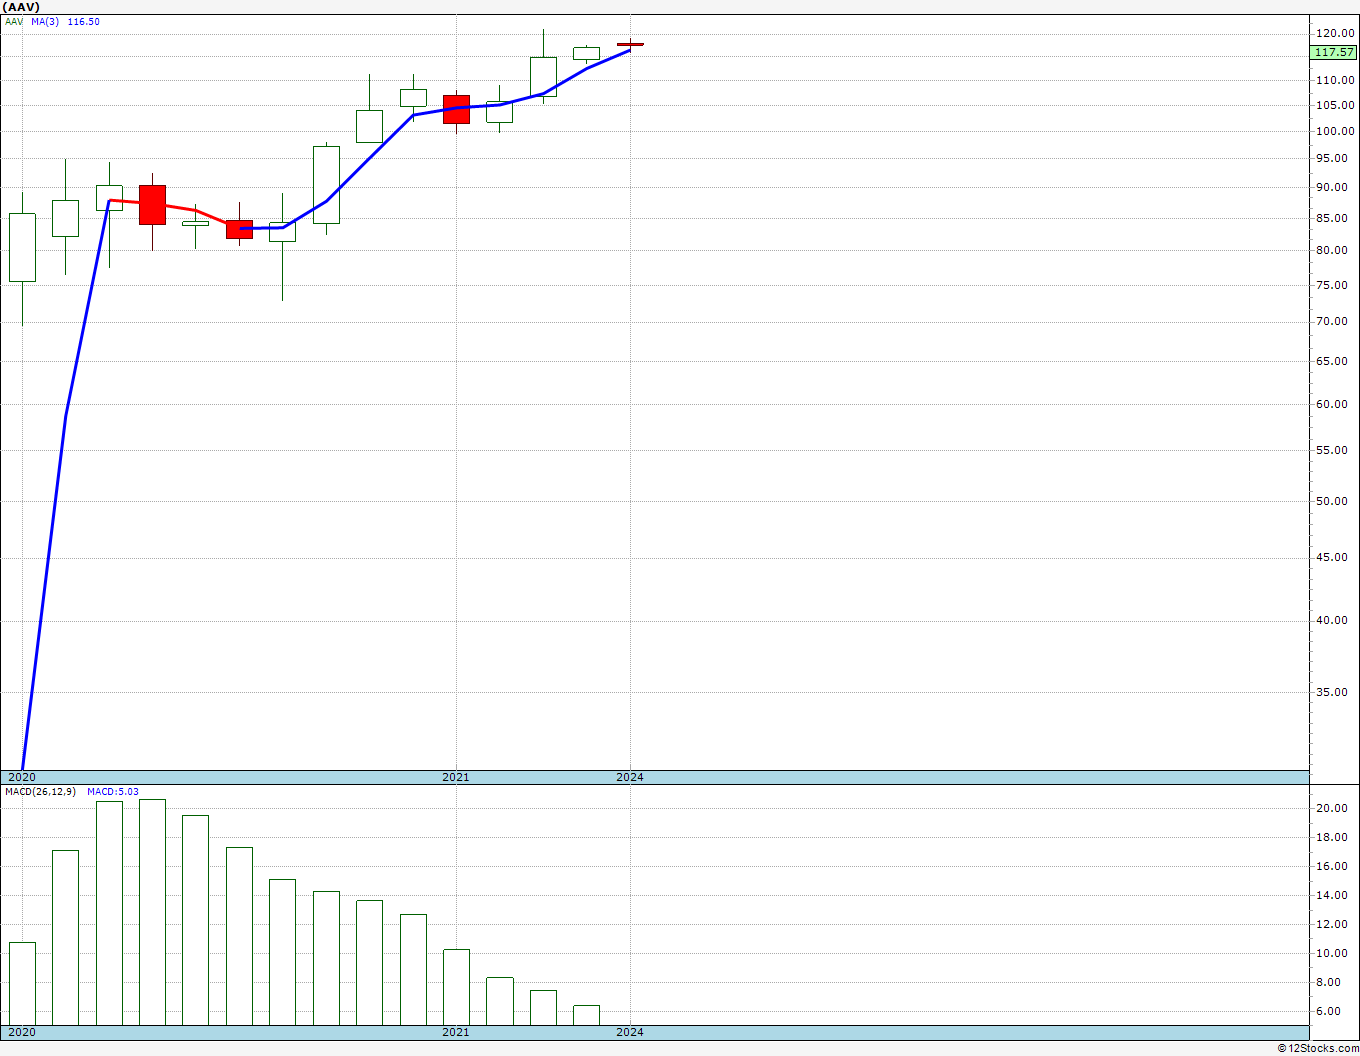Click the green 117.57 current price tag
This screenshot has width=1360, height=1056.
coord(1334,52)
